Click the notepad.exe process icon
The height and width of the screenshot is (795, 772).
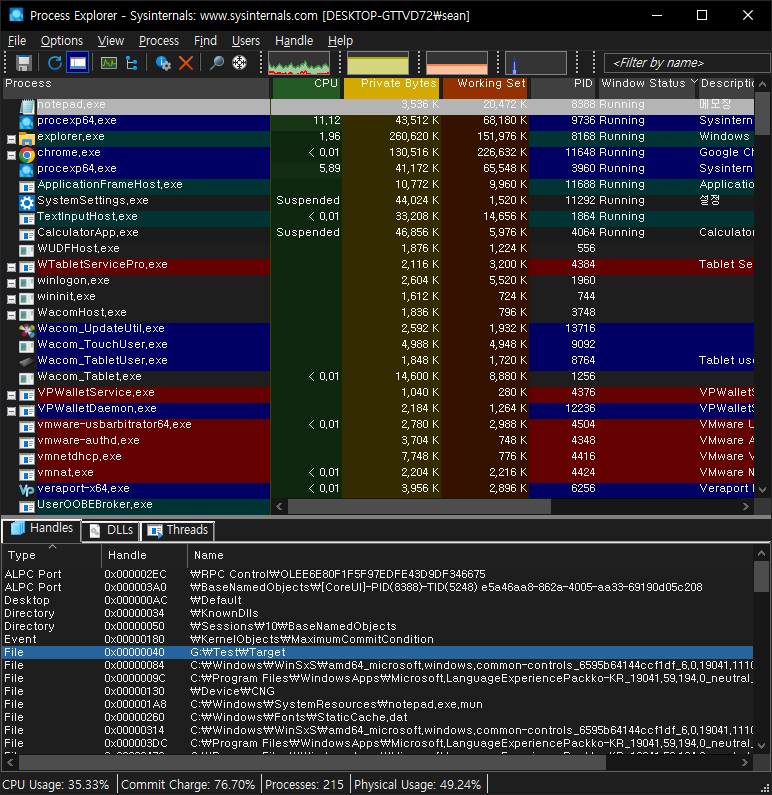(x=27, y=105)
